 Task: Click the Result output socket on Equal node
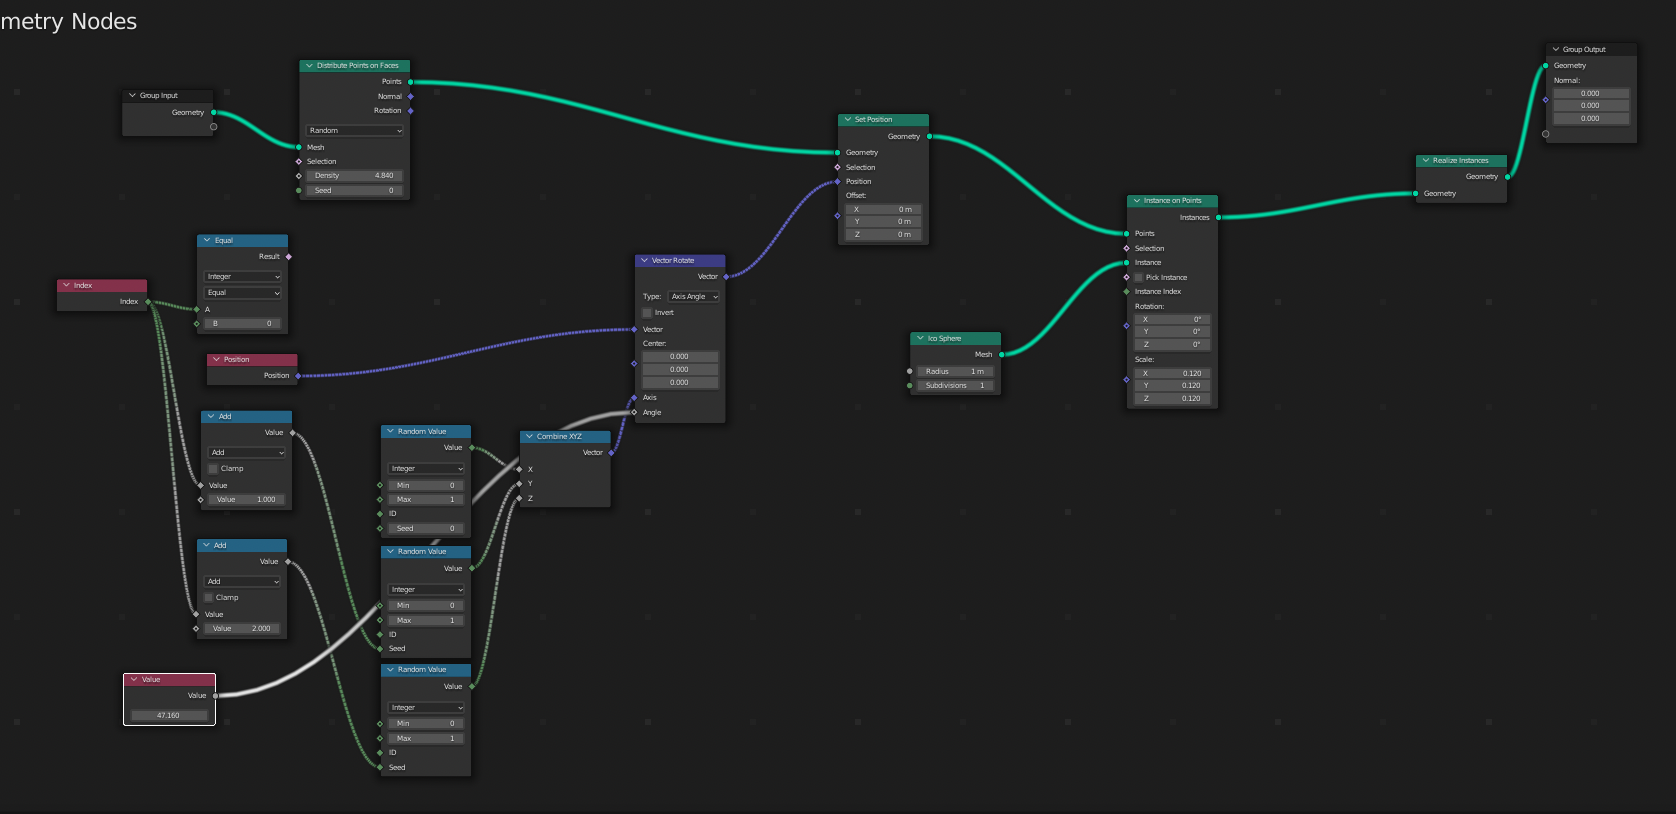tap(289, 257)
